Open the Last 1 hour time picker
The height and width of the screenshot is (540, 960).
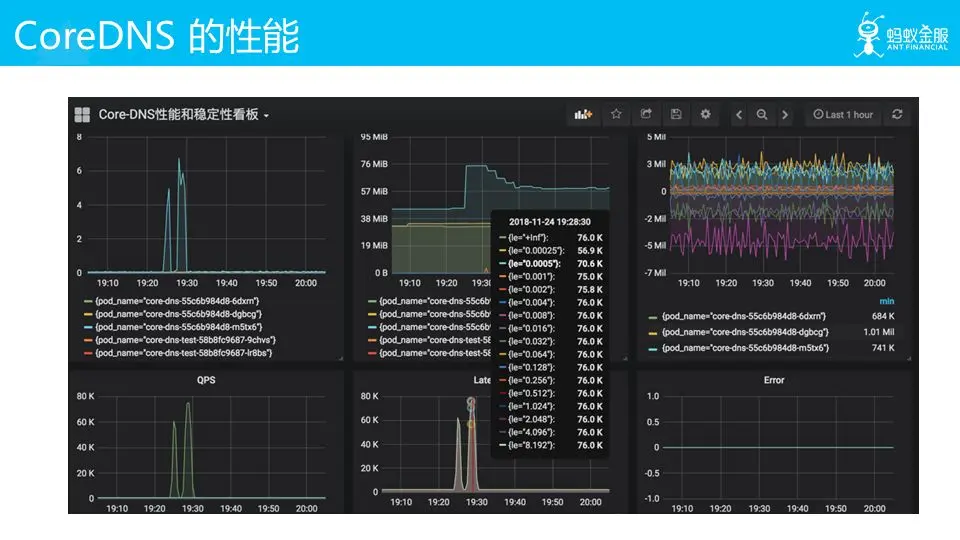click(x=843, y=114)
